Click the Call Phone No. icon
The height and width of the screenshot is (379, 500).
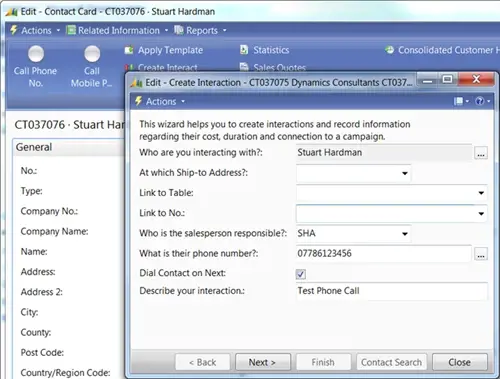click(x=36, y=54)
